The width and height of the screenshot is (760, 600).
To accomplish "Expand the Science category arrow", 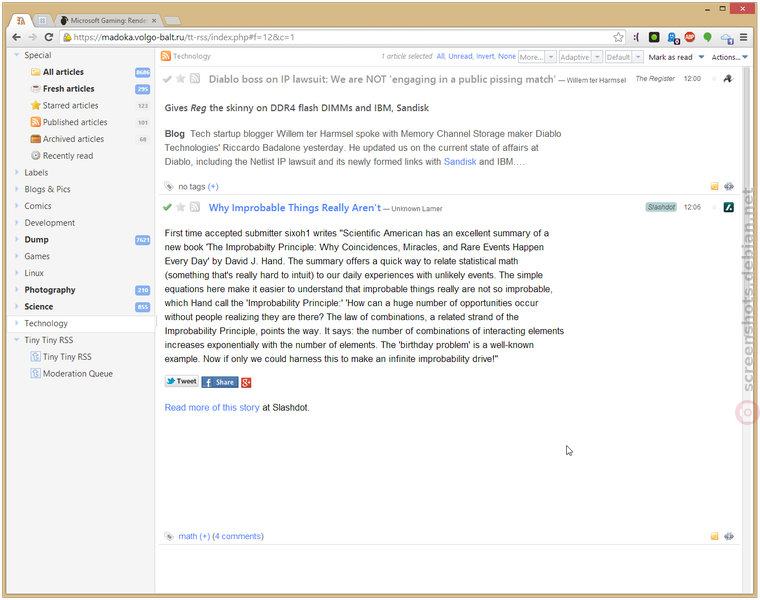I will [16, 306].
